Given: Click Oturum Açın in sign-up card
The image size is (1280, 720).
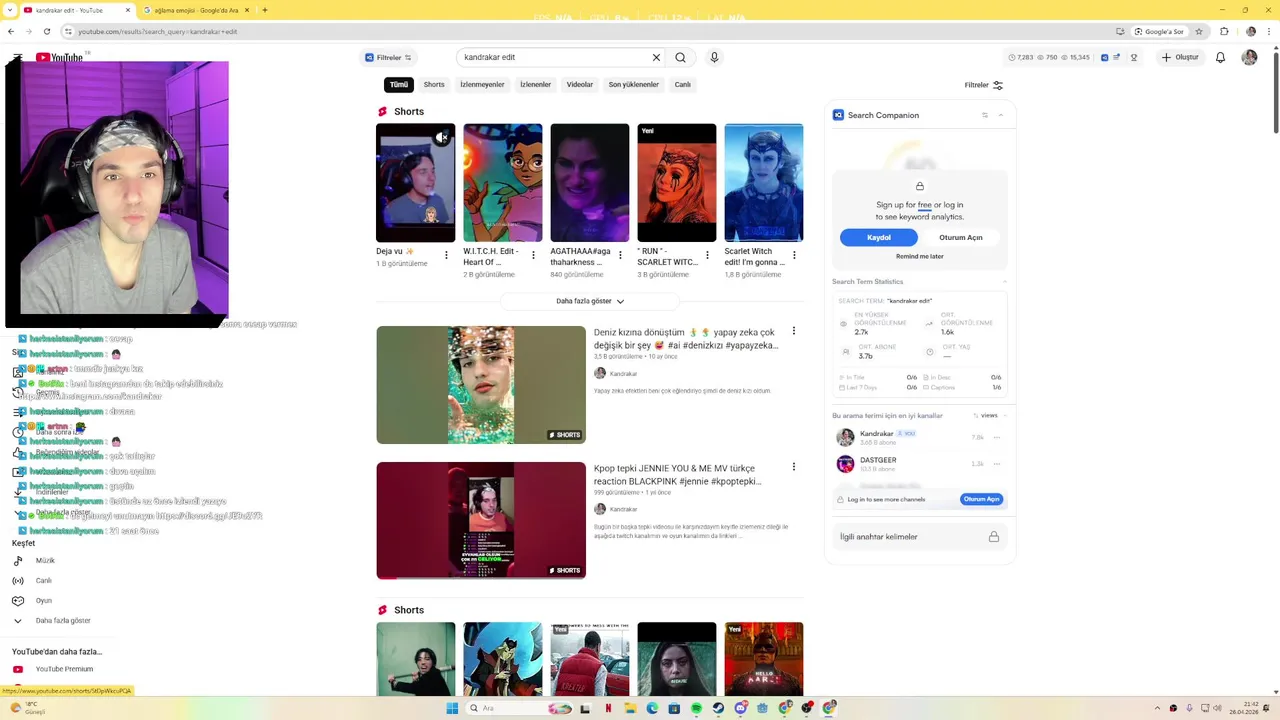Looking at the screenshot, I should coord(961,238).
